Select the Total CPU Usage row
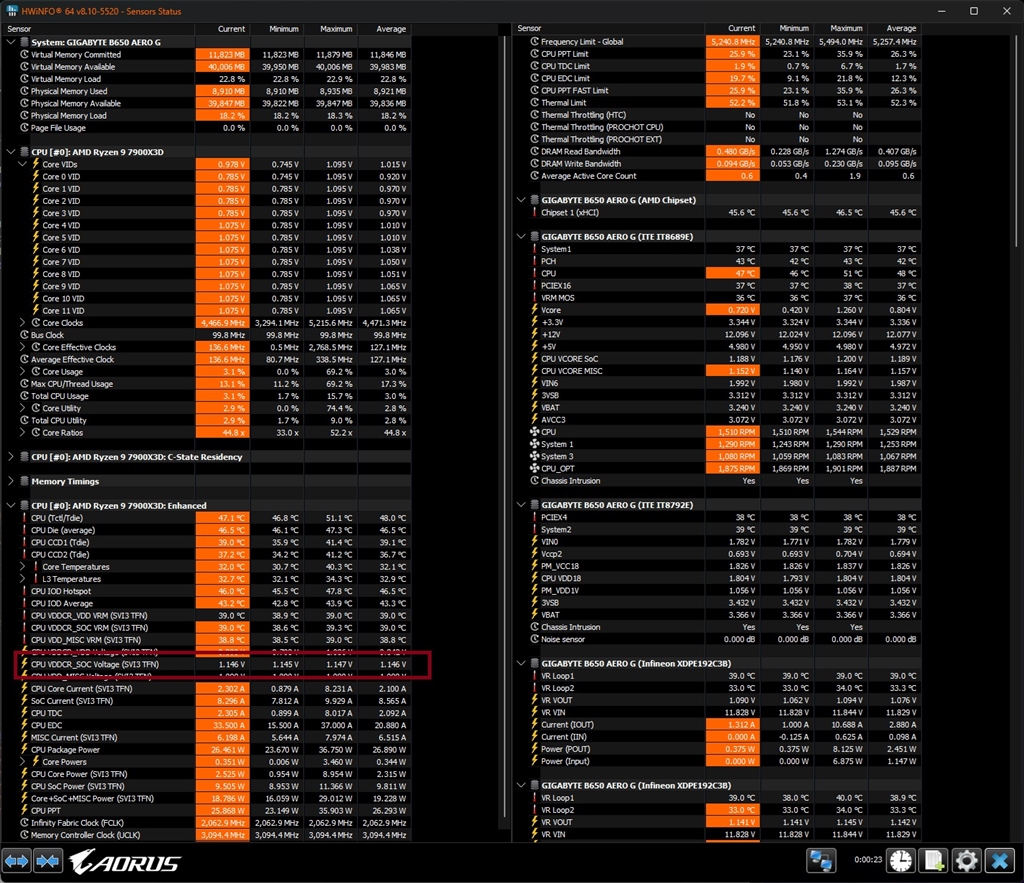 click(x=206, y=396)
